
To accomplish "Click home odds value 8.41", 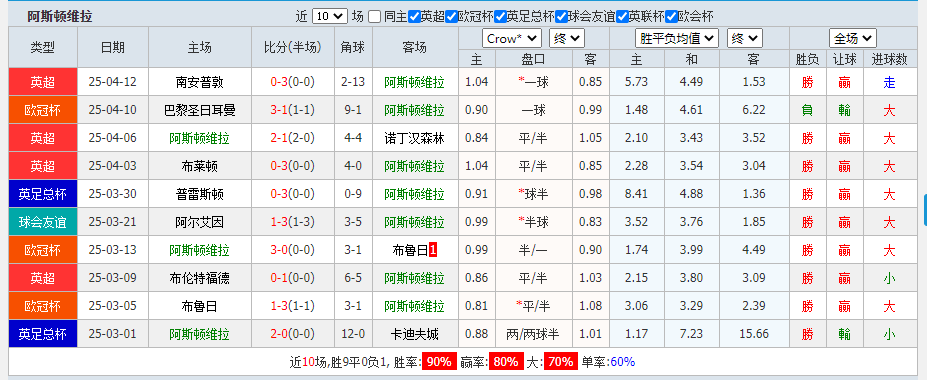I will click(x=636, y=194).
